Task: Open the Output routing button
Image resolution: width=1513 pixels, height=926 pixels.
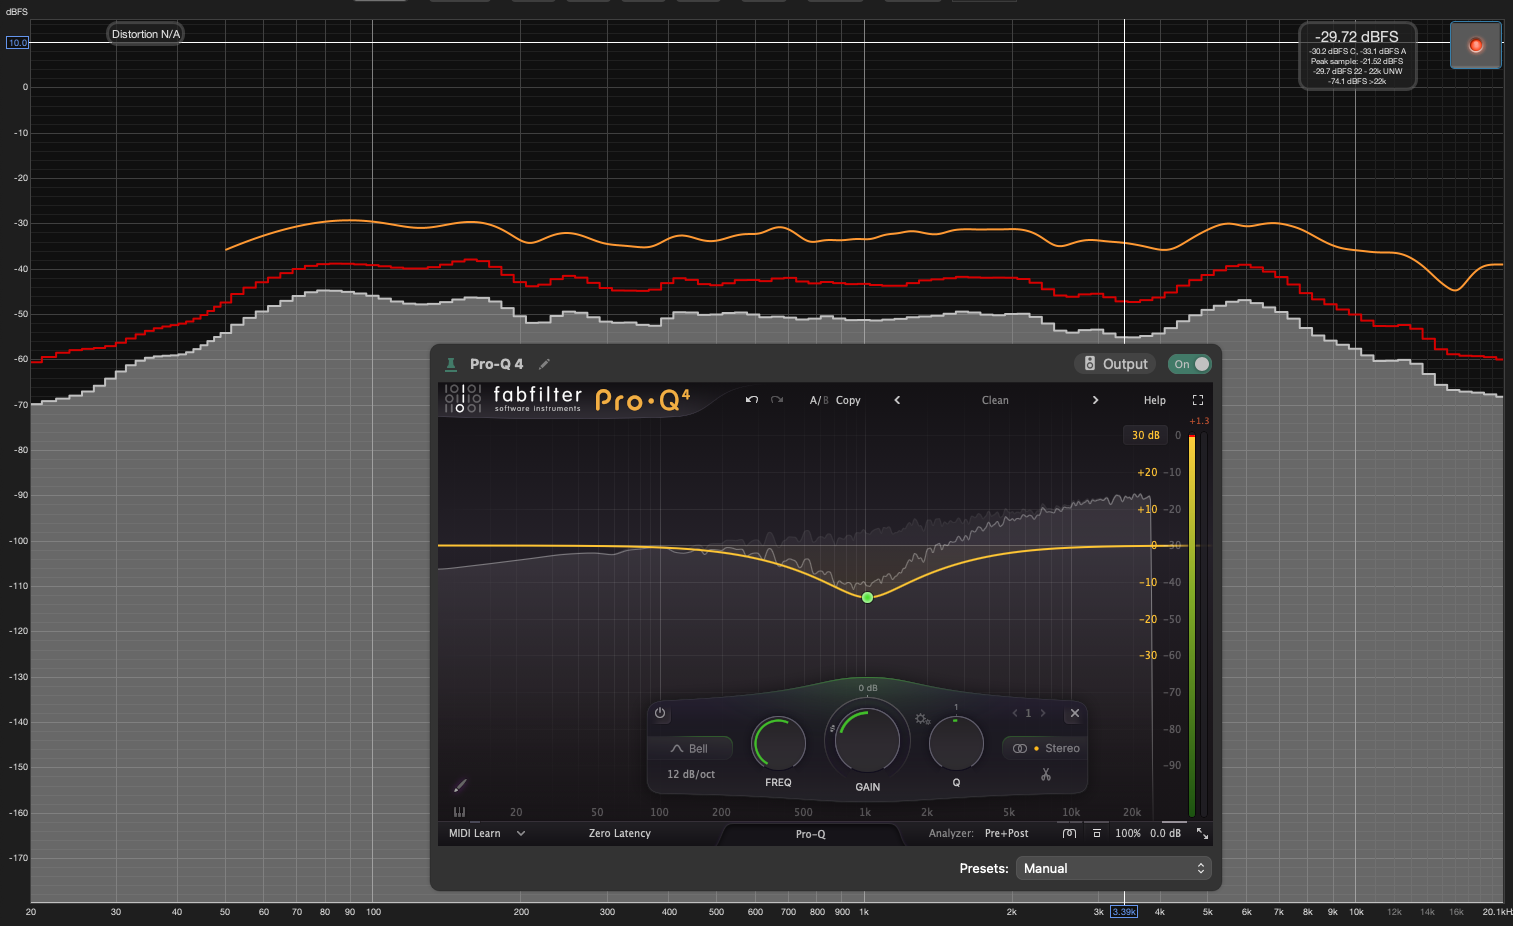Action: [x=1115, y=364]
